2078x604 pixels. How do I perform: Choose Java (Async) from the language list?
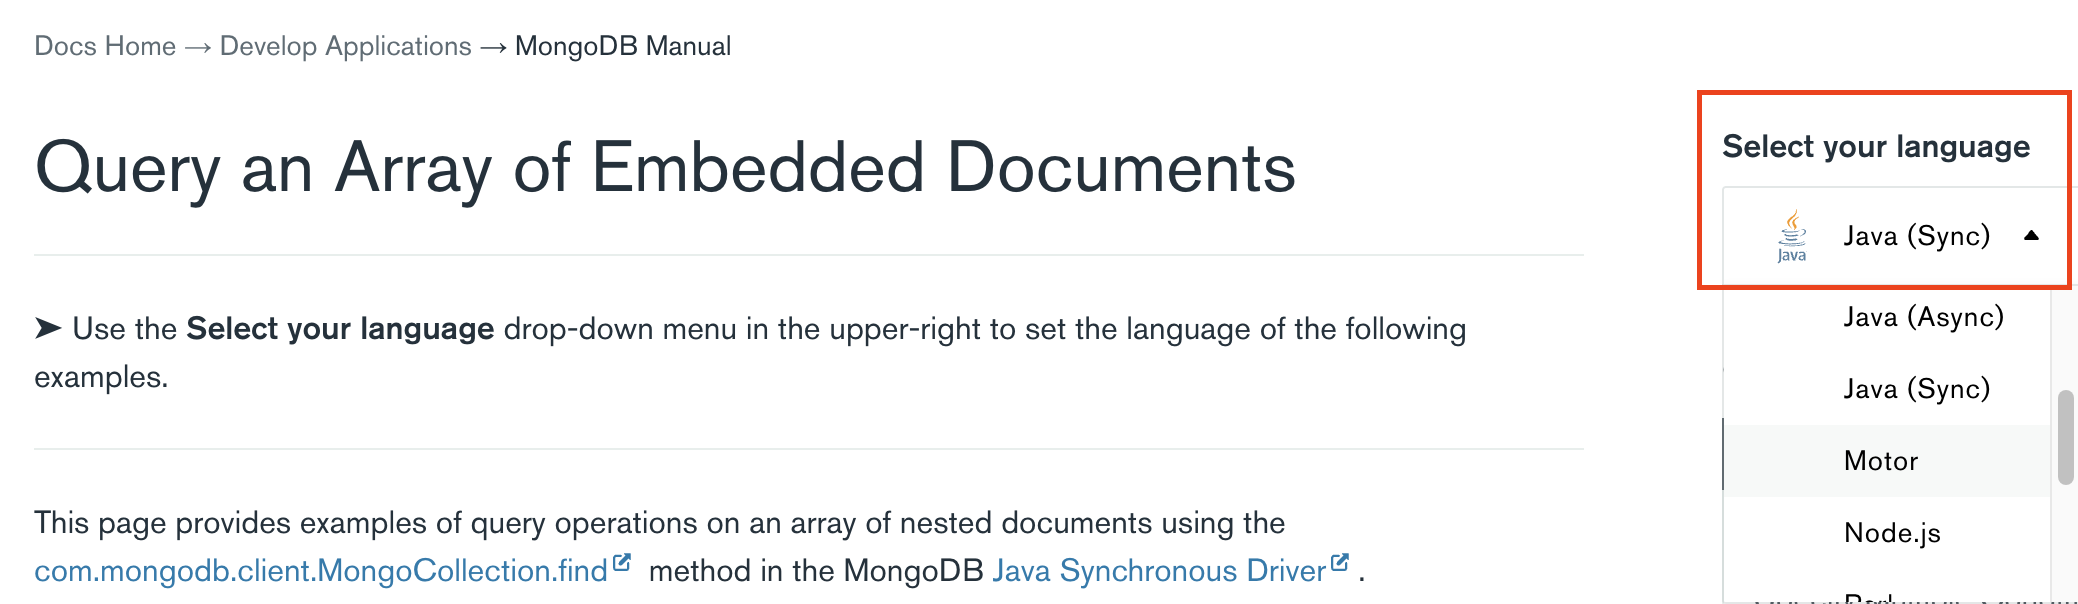click(1923, 317)
